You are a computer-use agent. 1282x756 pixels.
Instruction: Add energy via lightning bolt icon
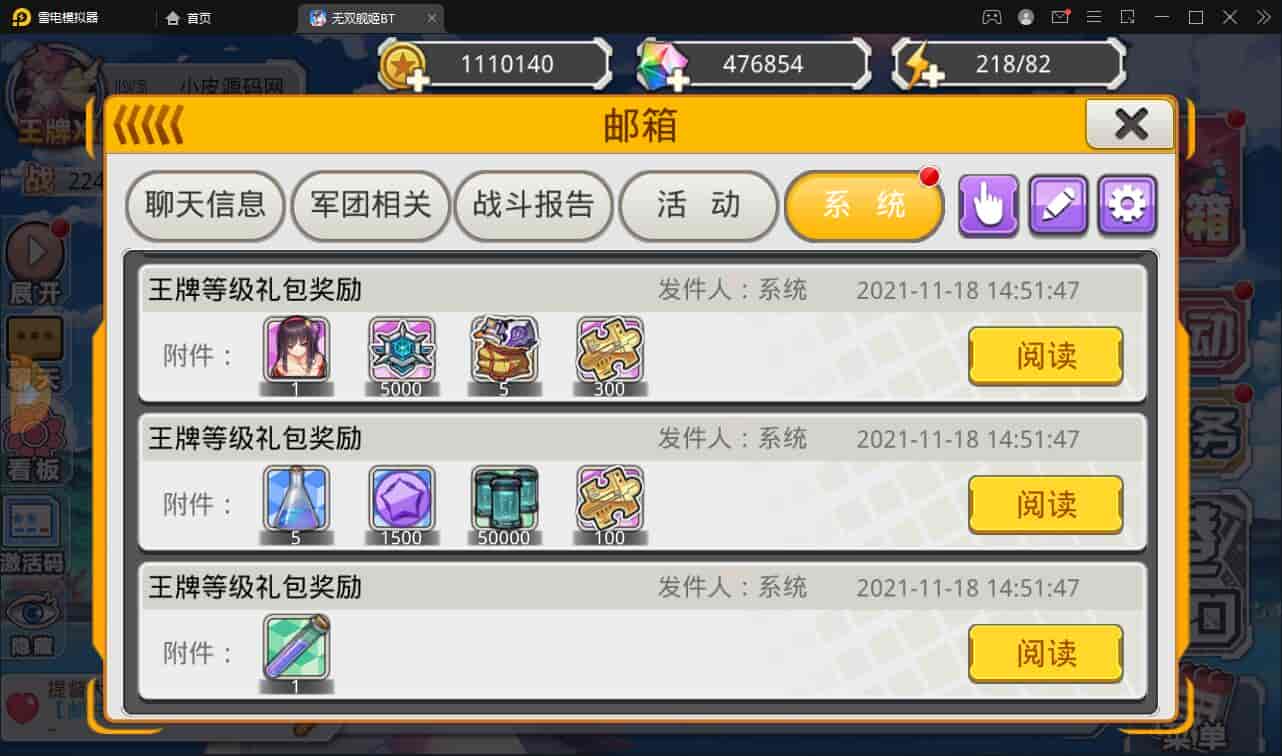(920, 65)
